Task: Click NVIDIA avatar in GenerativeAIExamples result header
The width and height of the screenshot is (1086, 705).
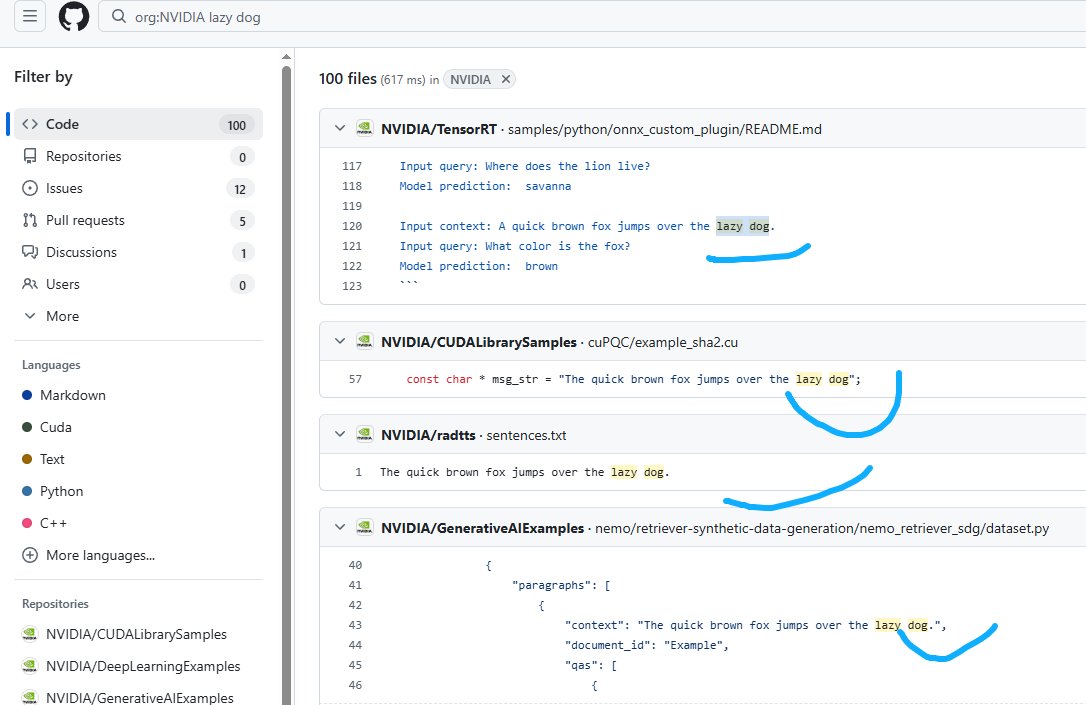Action: point(364,527)
